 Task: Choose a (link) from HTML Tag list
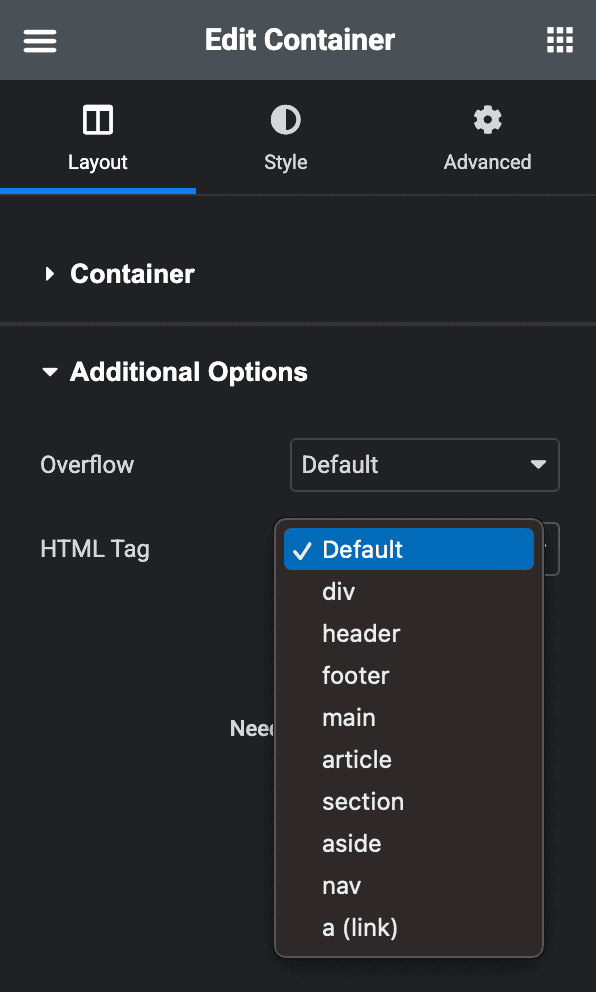[x=409, y=928]
